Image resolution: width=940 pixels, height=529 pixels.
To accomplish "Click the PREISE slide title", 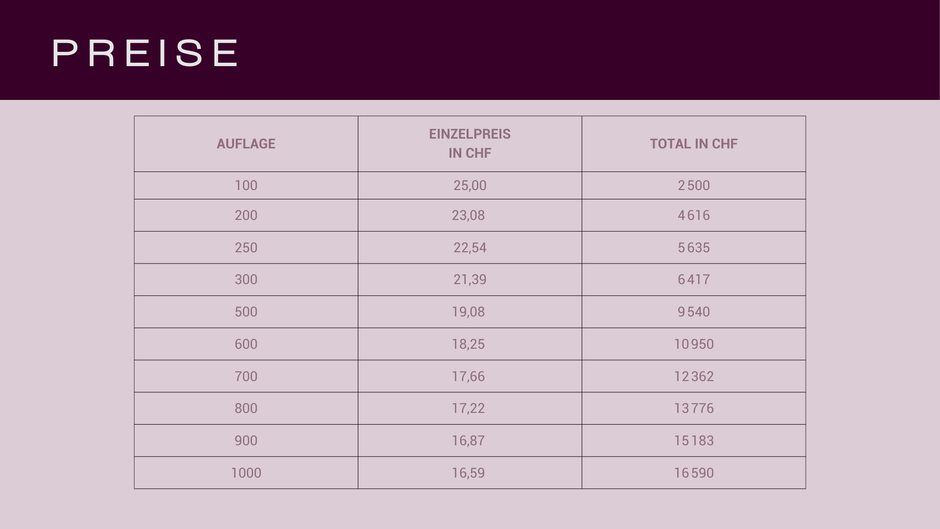I will [x=145, y=53].
